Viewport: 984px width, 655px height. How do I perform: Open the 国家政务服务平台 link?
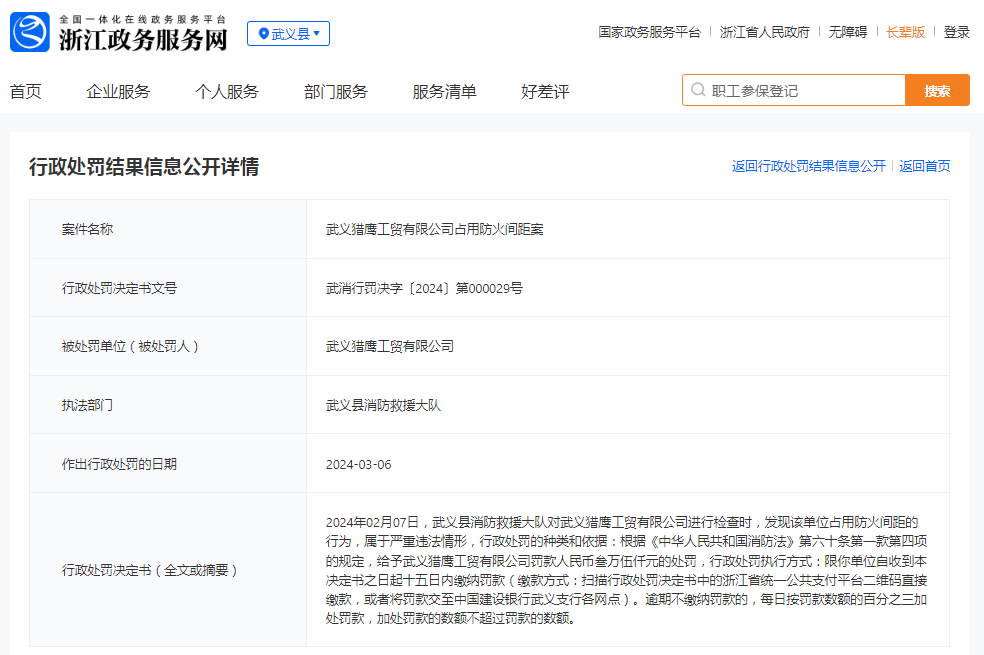coord(649,32)
